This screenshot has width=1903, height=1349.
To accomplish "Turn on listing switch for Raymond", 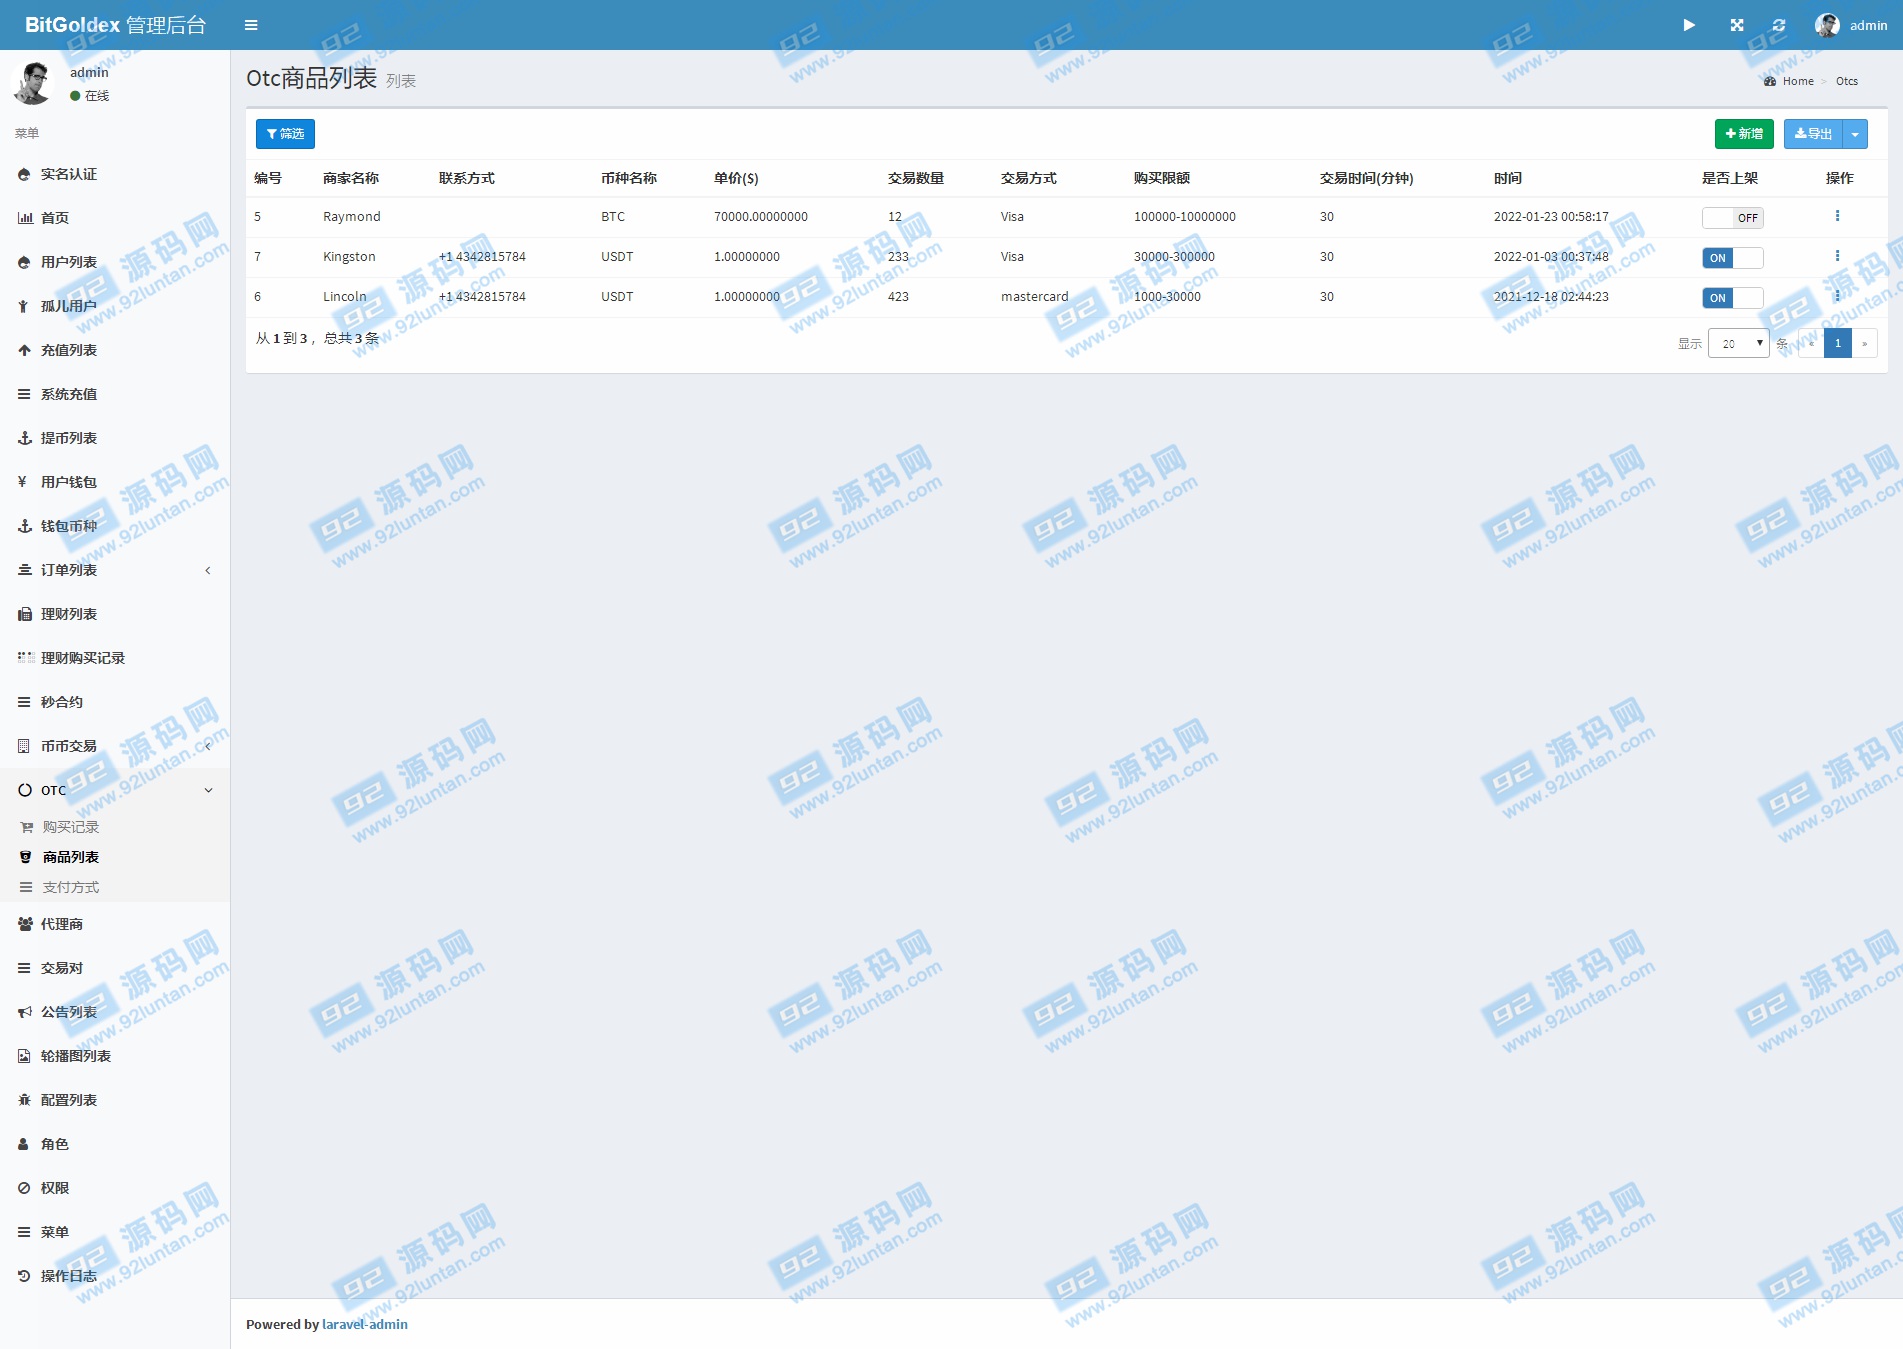I will pos(1732,218).
